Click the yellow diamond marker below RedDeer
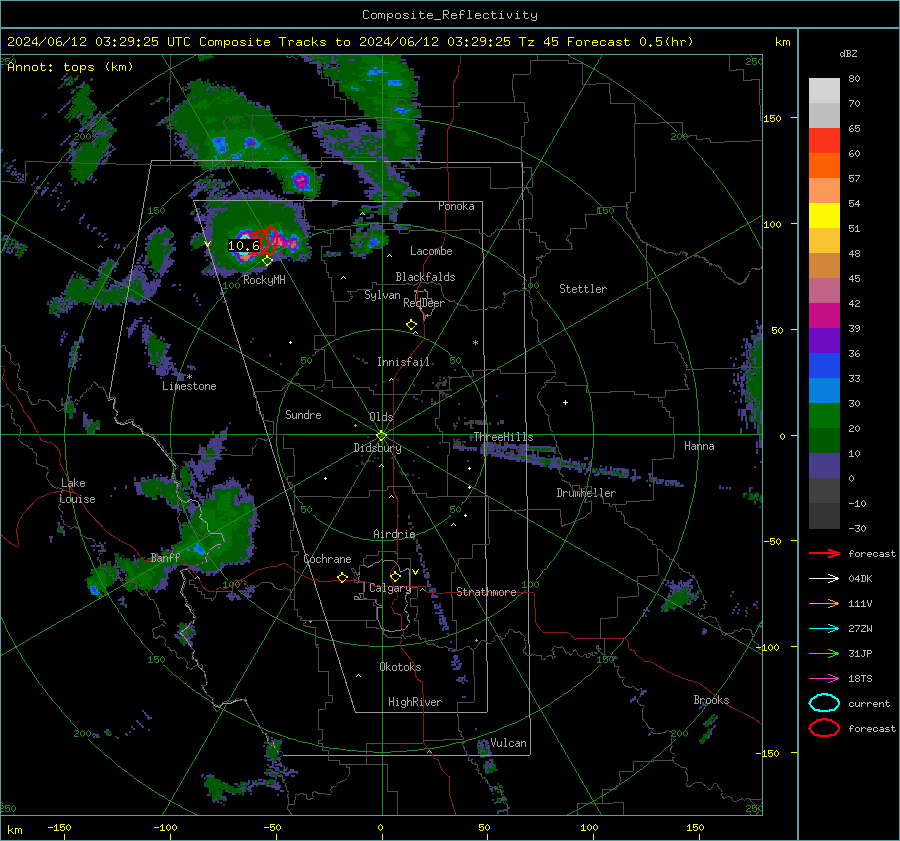This screenshot has width=900, height=841. (x=411, y=325)
